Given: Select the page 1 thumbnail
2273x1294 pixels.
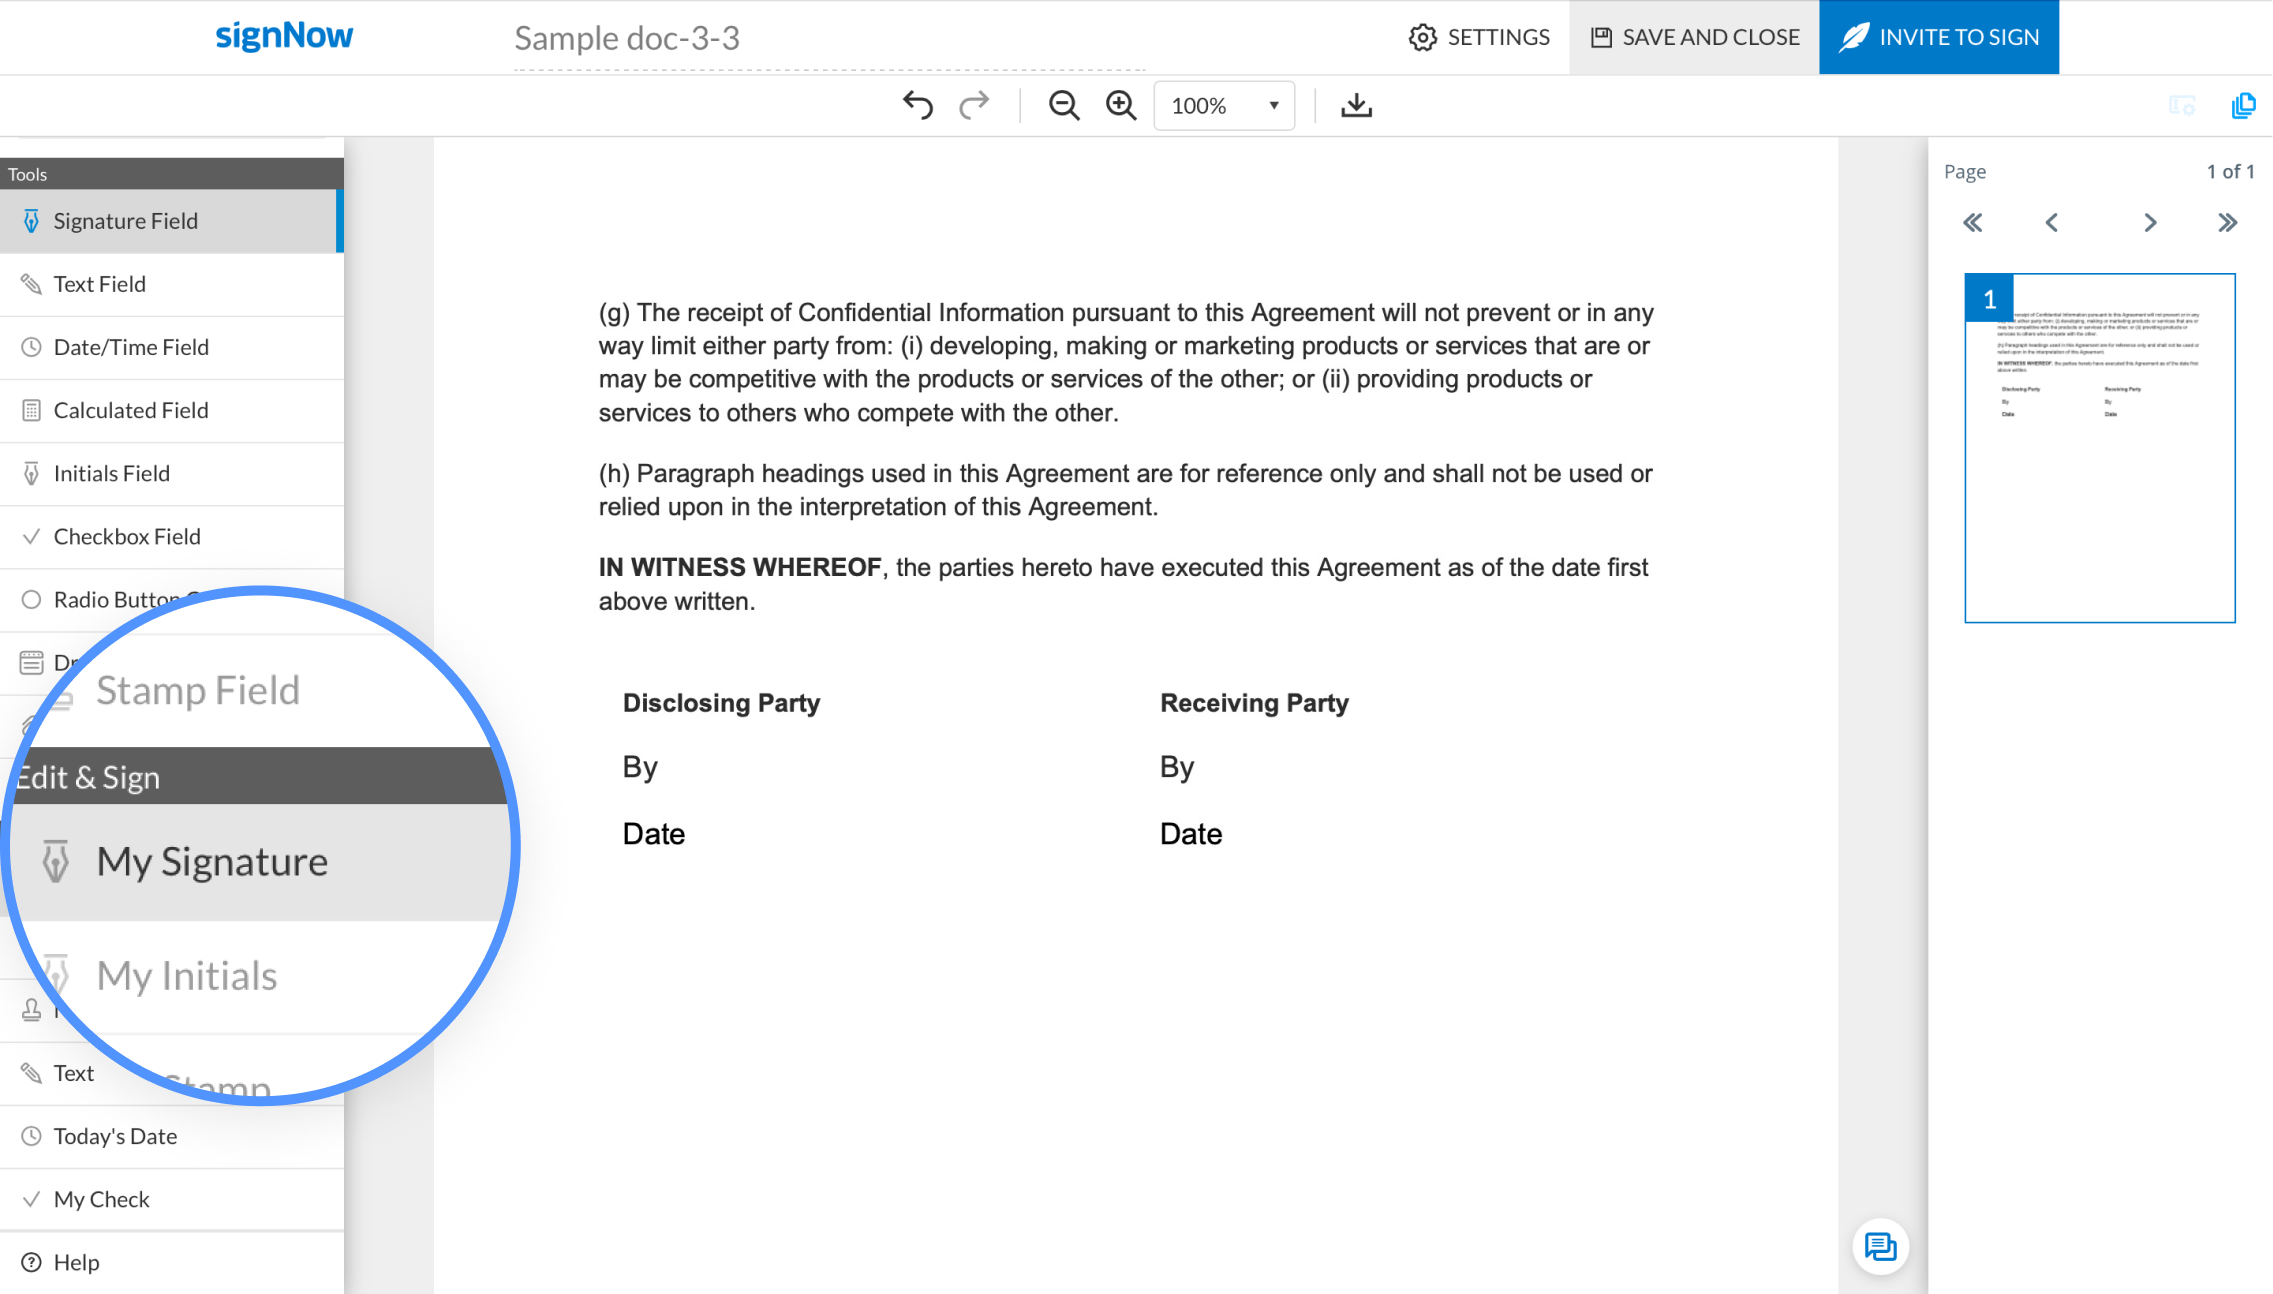Looking at the screenshot, I should (2099, 447).
